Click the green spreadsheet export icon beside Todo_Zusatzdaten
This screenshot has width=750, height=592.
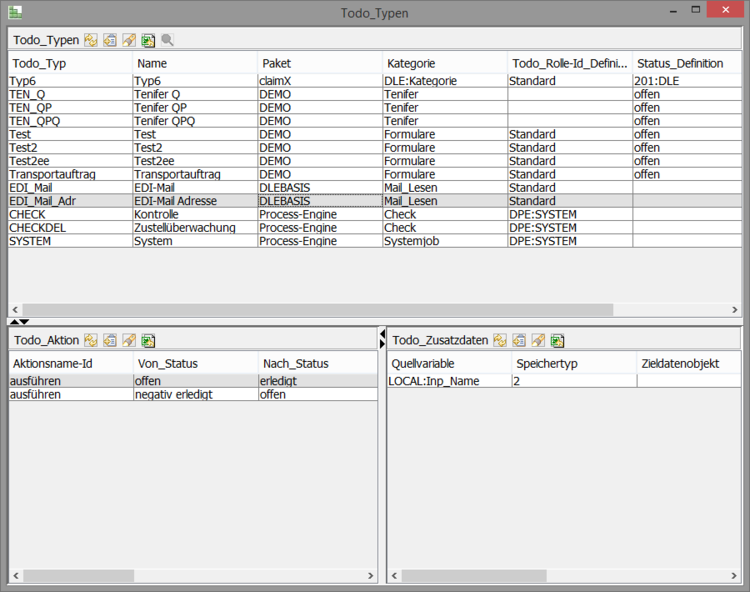click(x=557, y=340)
